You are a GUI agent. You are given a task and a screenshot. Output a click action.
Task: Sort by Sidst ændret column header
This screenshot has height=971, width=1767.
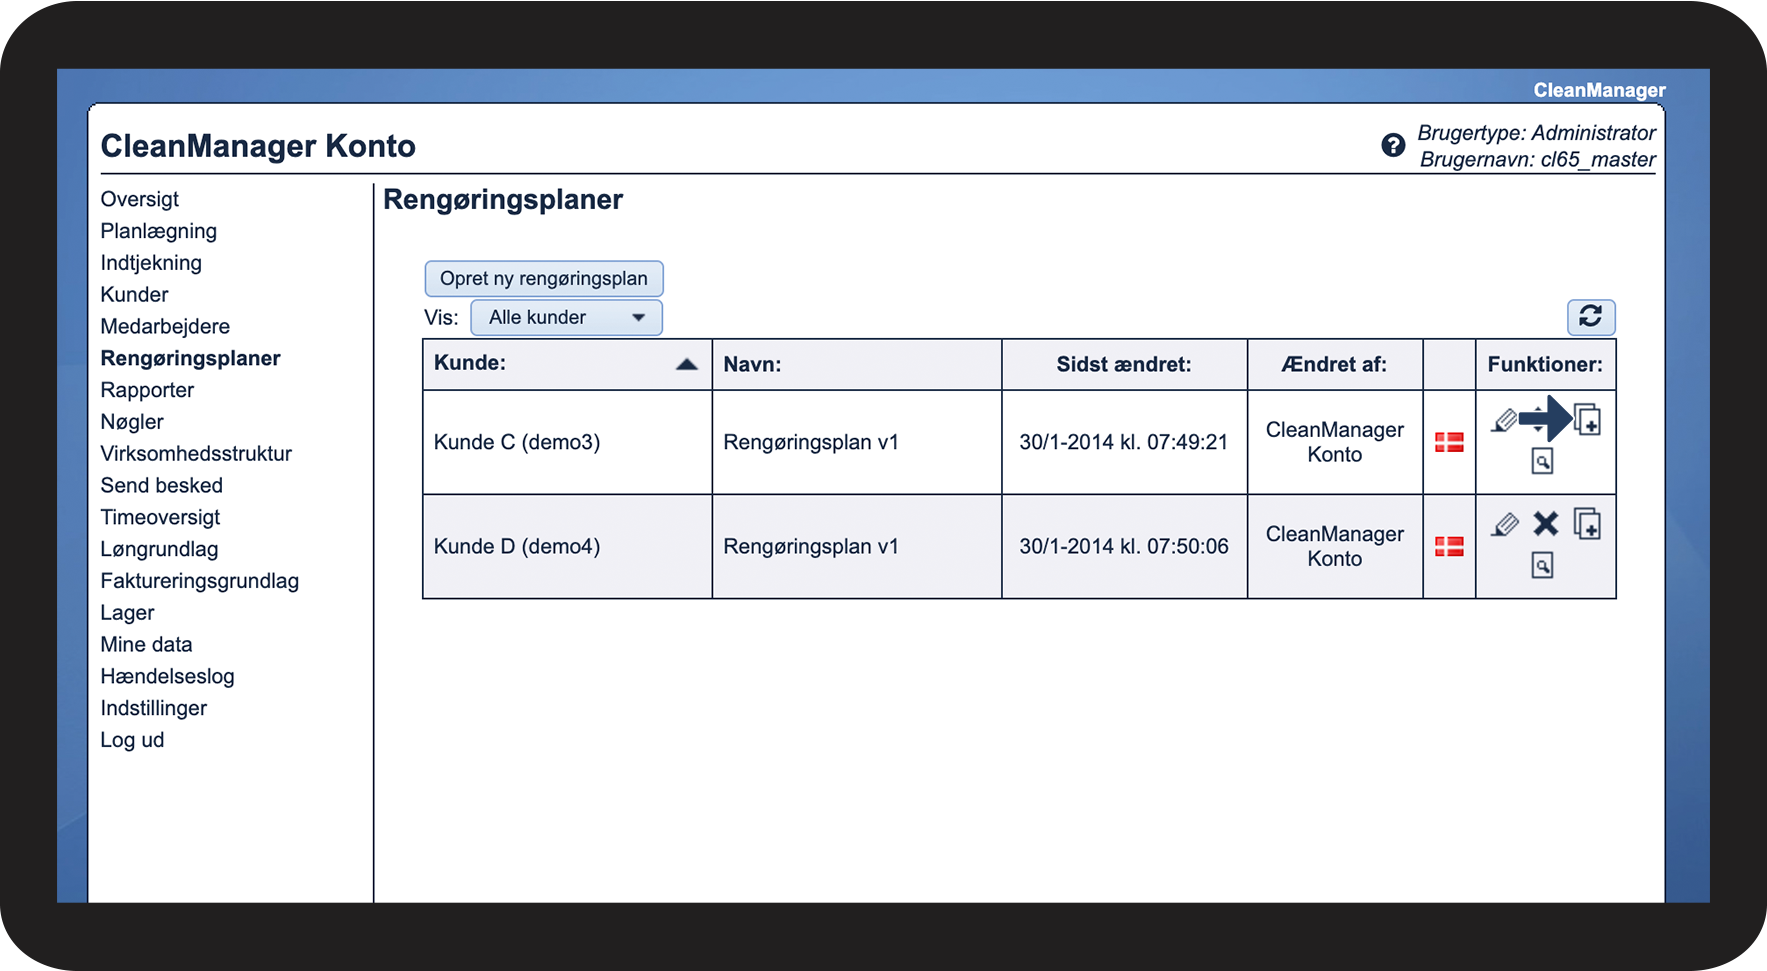pyautogui.click(x=1124, y=364)
